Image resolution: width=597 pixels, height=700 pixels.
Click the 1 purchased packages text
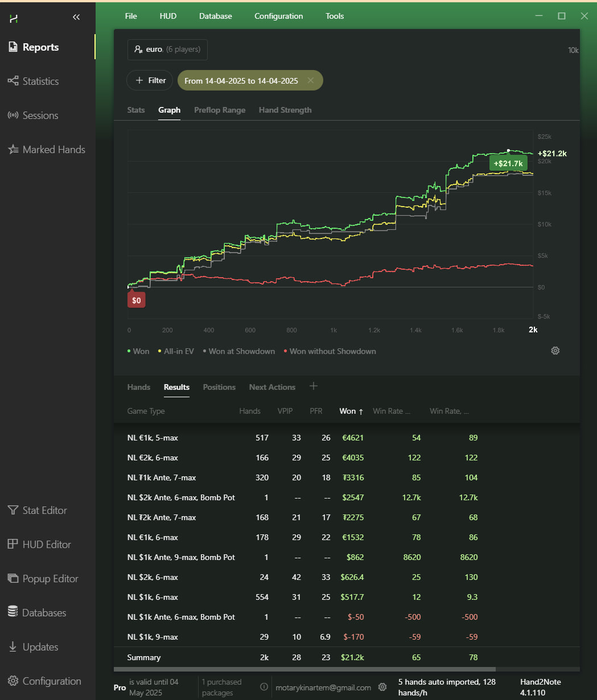click(x=221, y=687)
